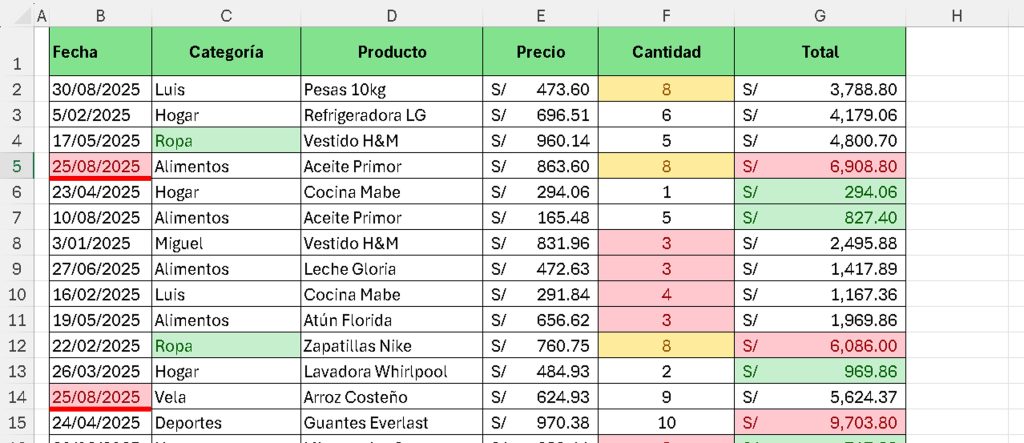Select column H header
Image resolution: width=1024 pixels, height=443 pixels.
click(x=957, y=17)
